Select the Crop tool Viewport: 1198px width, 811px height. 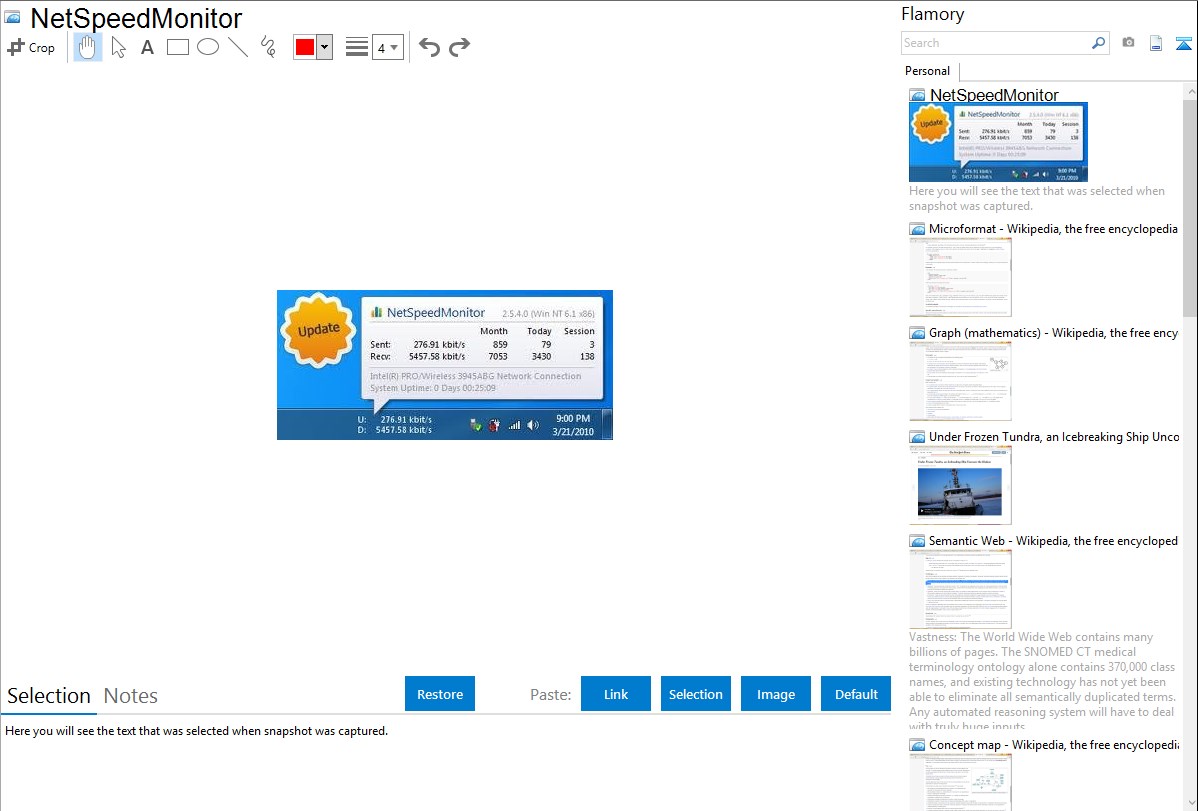(x=31, y=47)
